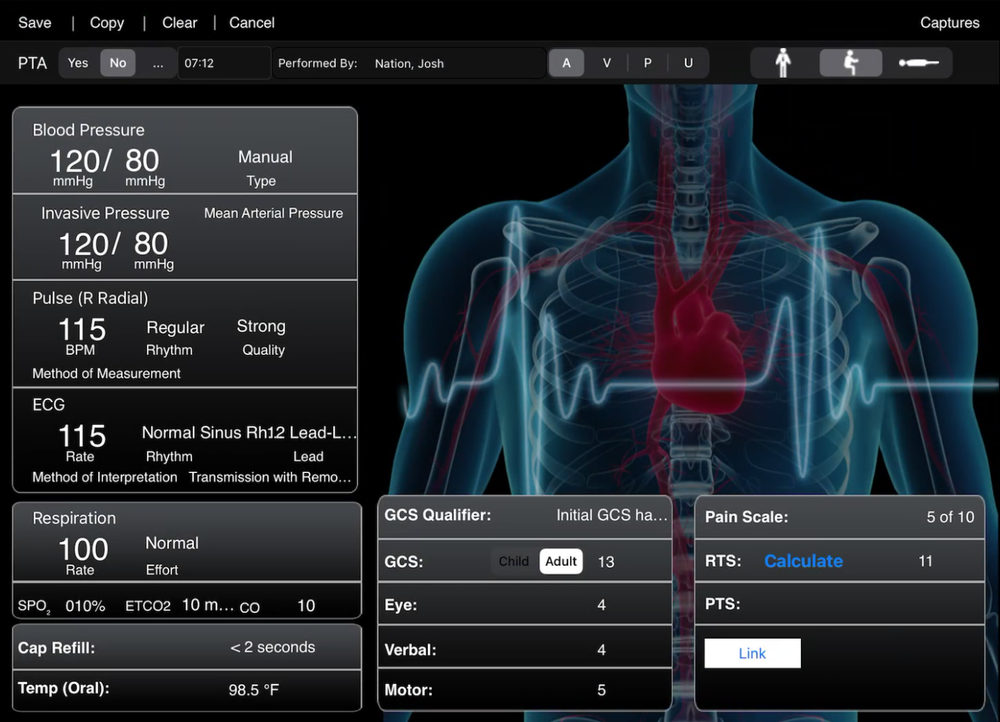Open the Captures screen
The width and height of the screenshot is (1000, 722).
point(949,22)
